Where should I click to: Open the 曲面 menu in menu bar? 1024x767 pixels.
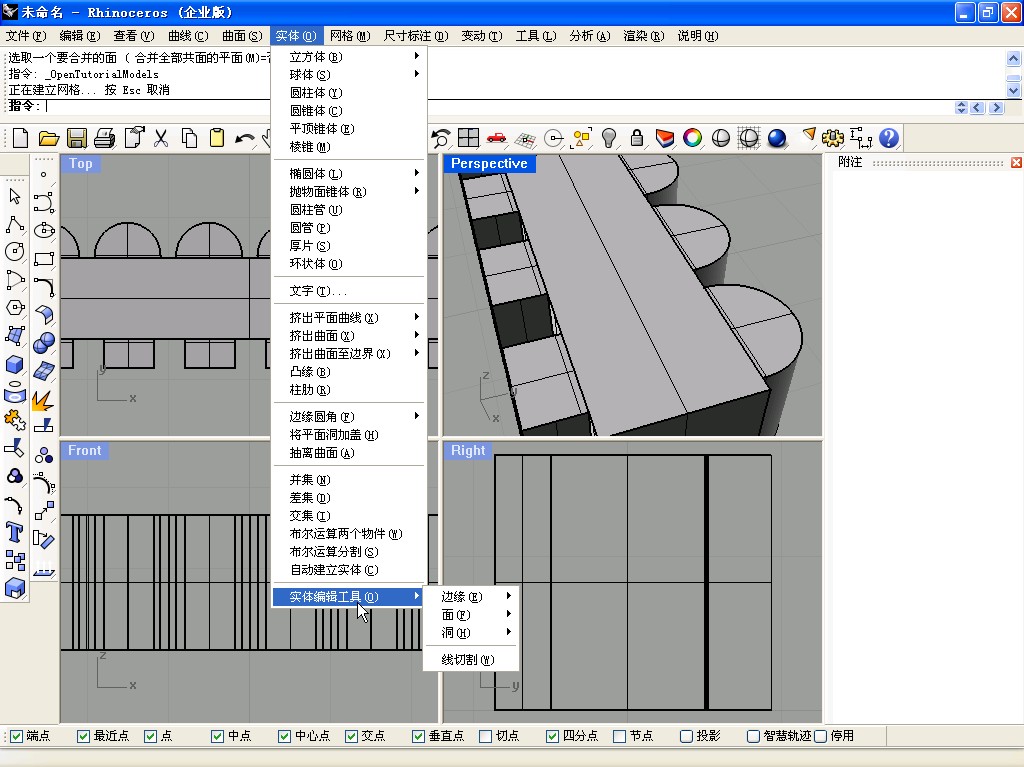click(241, 36)
